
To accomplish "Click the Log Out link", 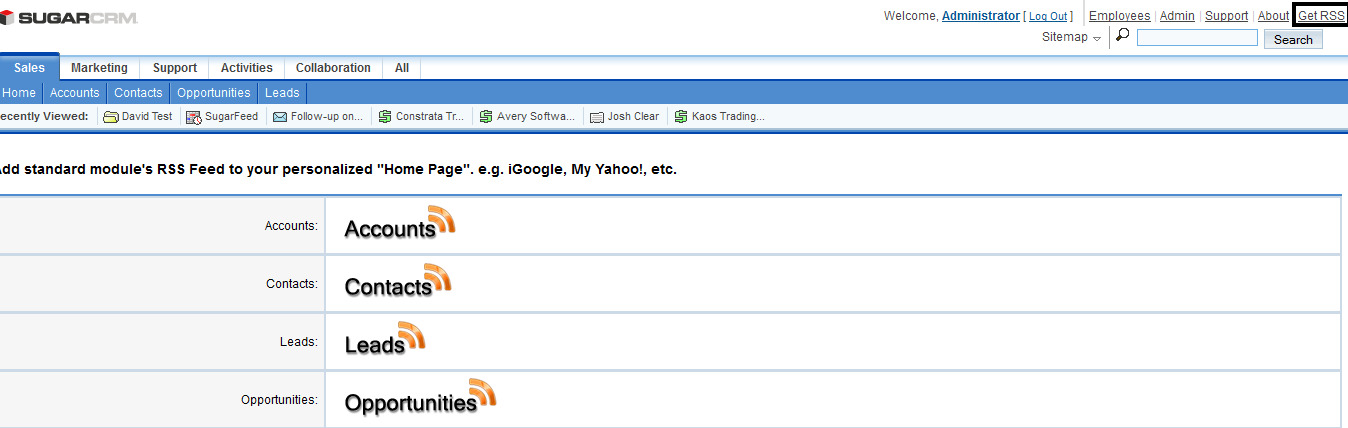I will click(x=1048, y=16).
